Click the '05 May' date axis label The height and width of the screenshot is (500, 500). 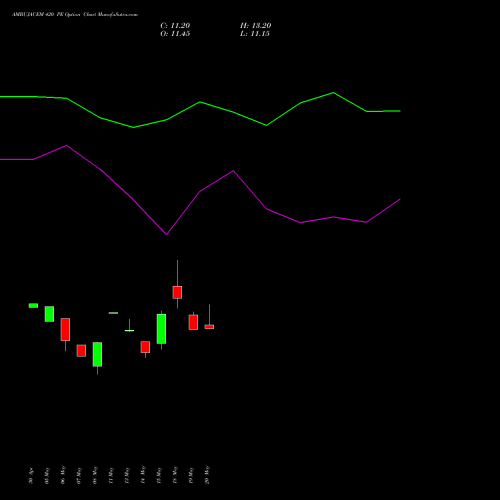coord(47,476)
